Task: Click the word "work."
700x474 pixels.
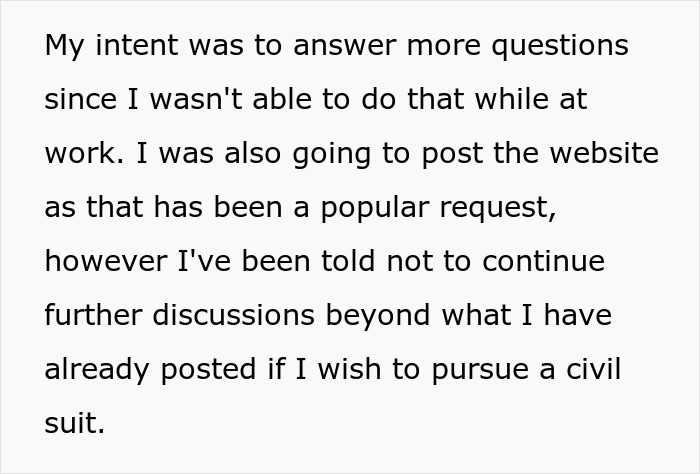Action: tap(84, 153)
